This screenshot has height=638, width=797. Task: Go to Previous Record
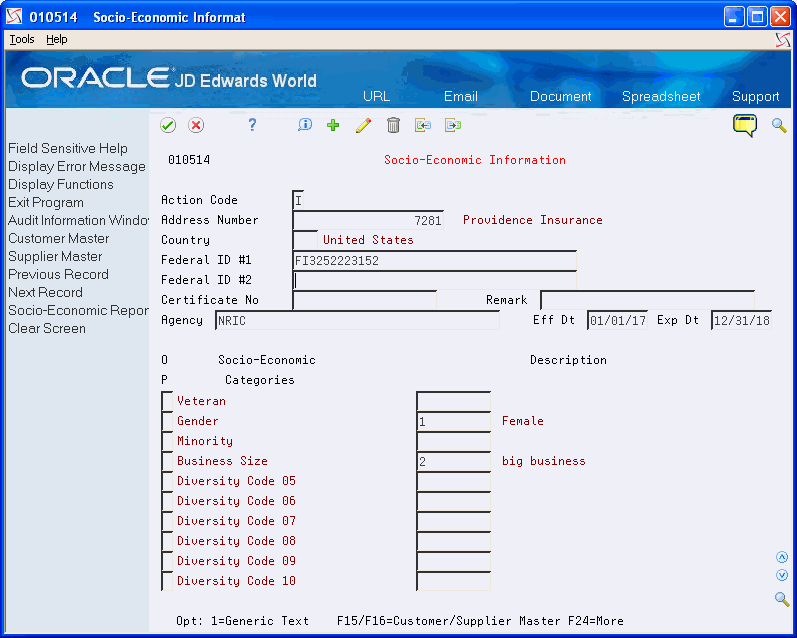point(58,275)
